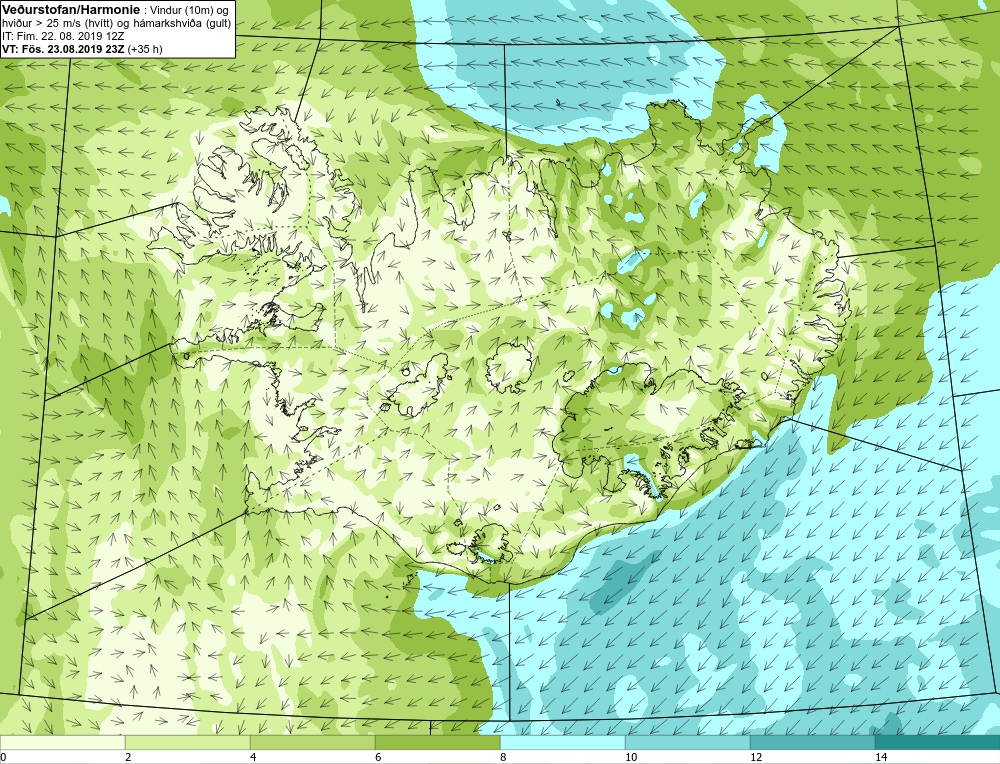This screenshot has height=764, width=1000.
Task: Click the 4–6 m/s green legend band
Action: [312, 742]
